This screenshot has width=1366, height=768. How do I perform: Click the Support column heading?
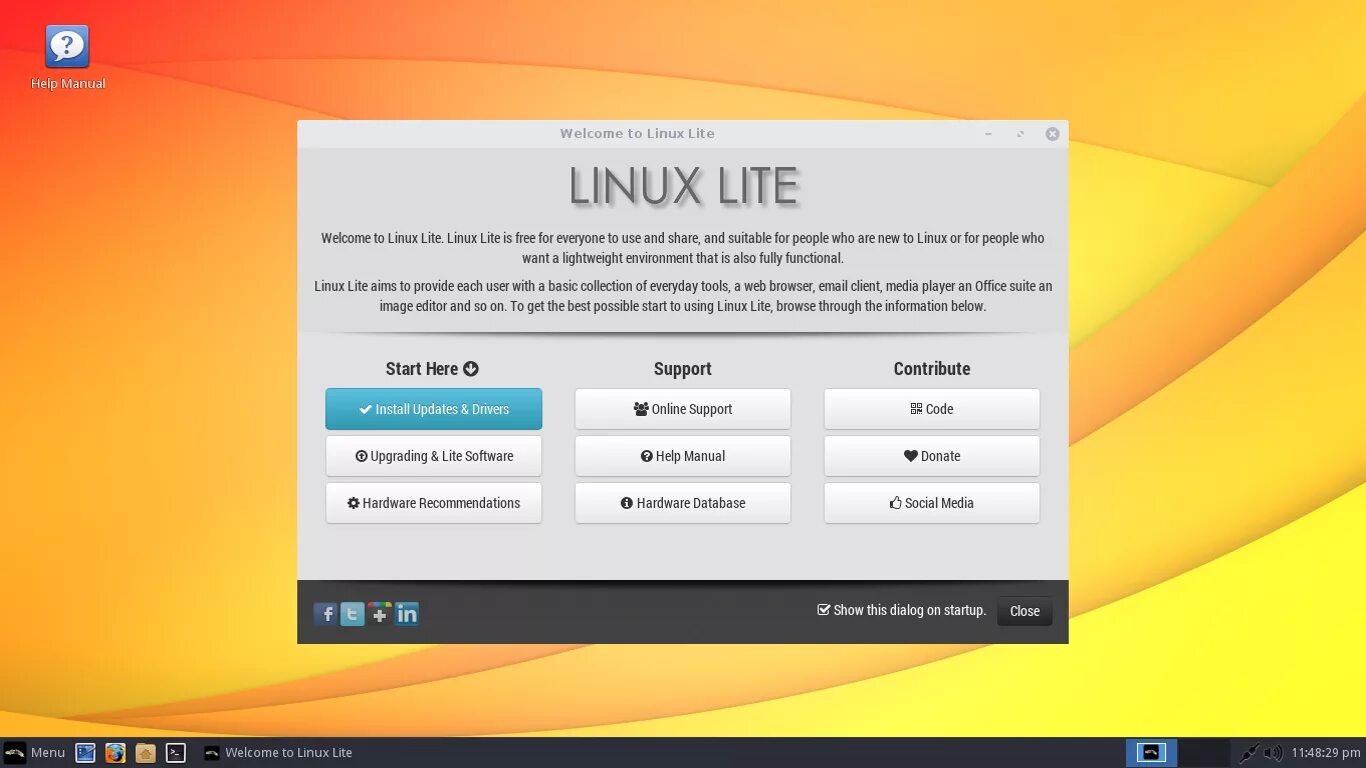pyautogui.click(x=683, y=369)
